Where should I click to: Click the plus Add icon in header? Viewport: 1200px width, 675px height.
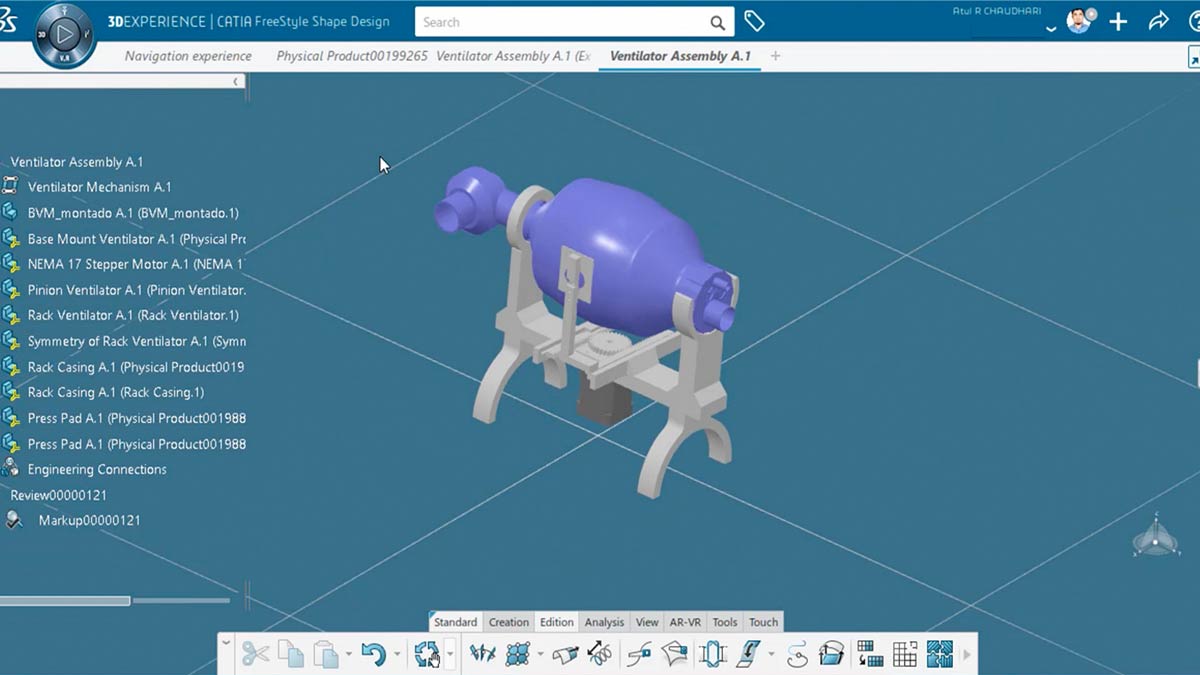(1118, 21)
